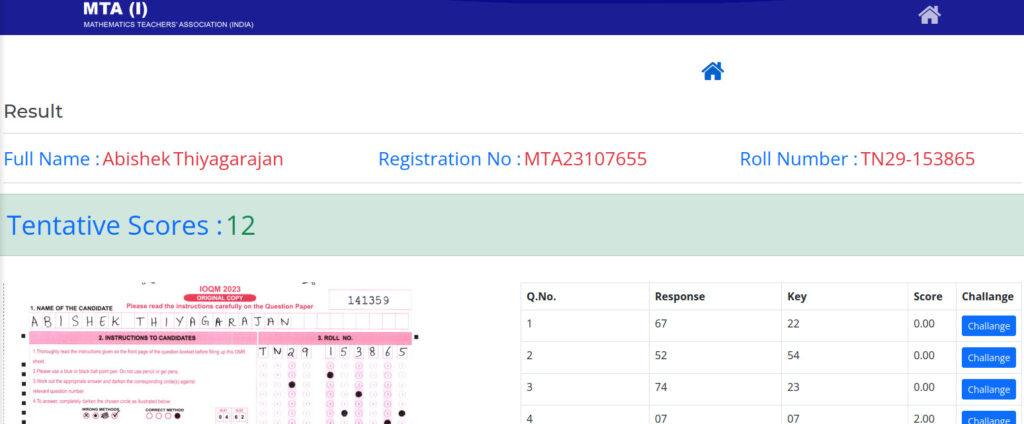Viewport: 1024px width, 424px height.
Task: Click the Result heading
Action: [x=33, y=112]
